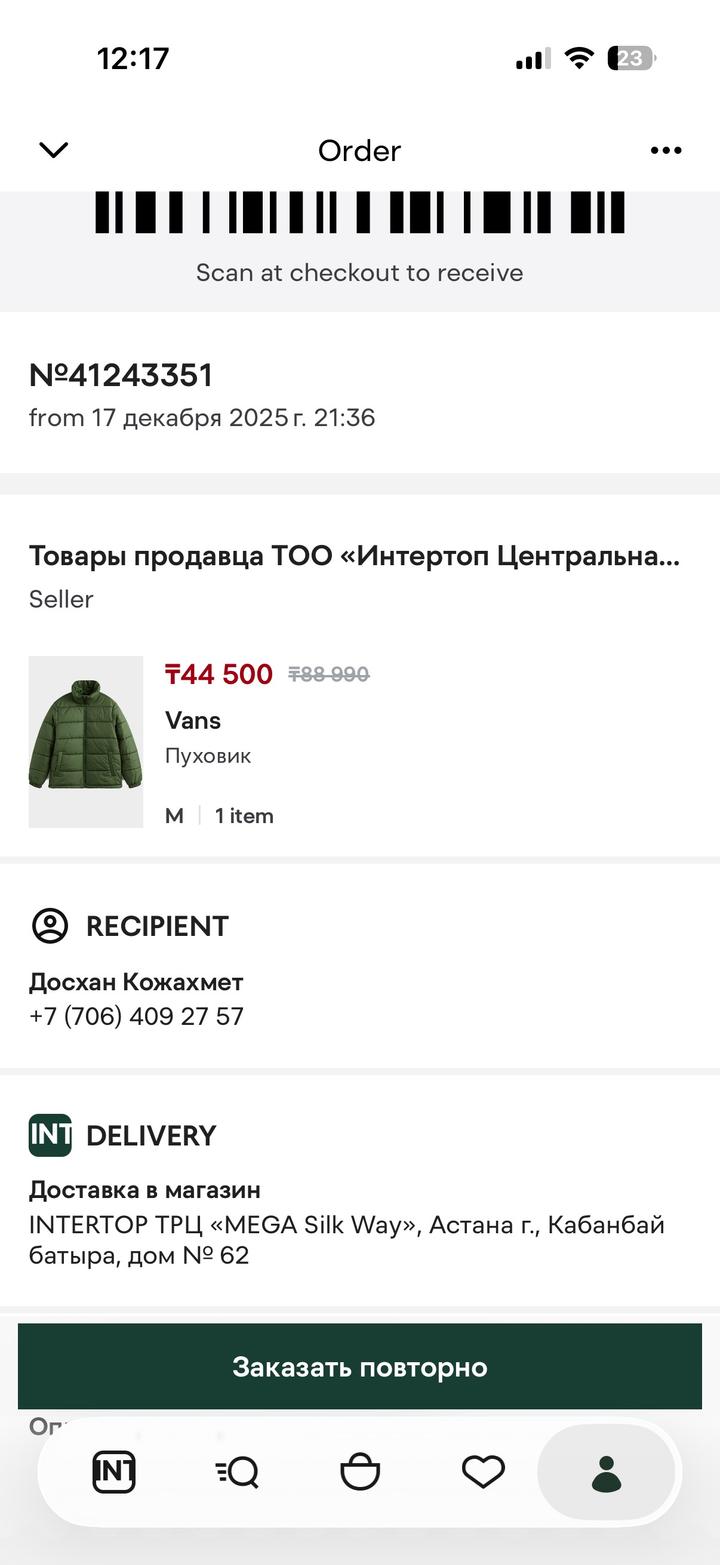Tap the Order page title
This screenshot has width=720, height=1565.
point(359,150)
